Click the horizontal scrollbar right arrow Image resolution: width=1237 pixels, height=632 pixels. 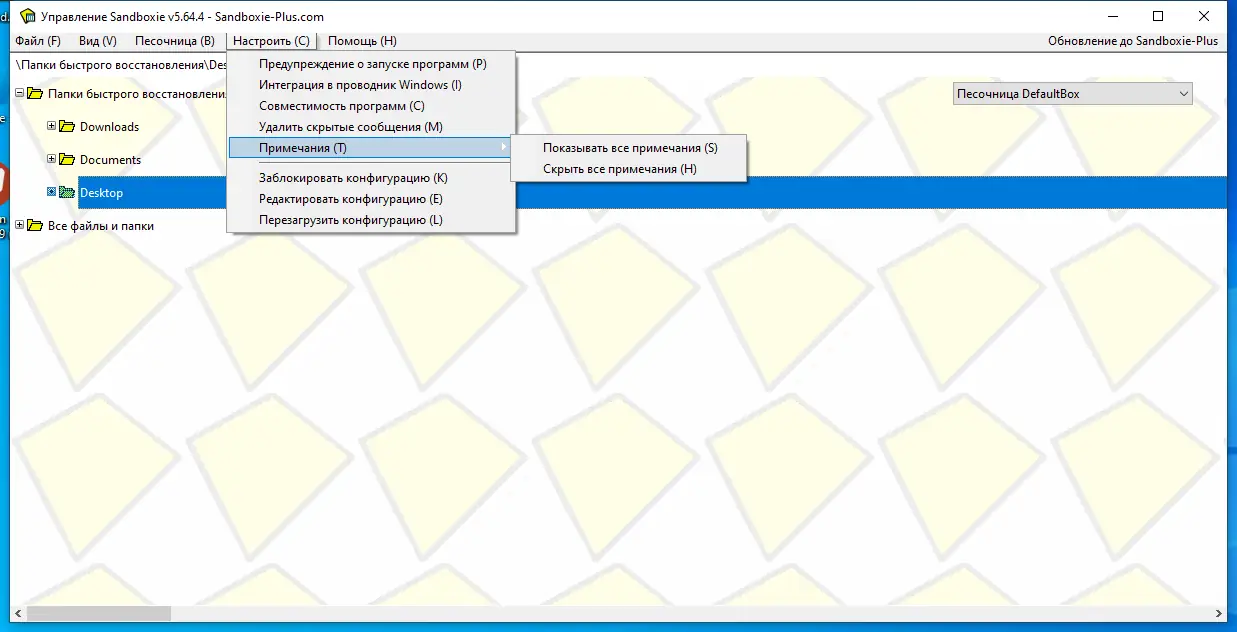[1217, 613]
